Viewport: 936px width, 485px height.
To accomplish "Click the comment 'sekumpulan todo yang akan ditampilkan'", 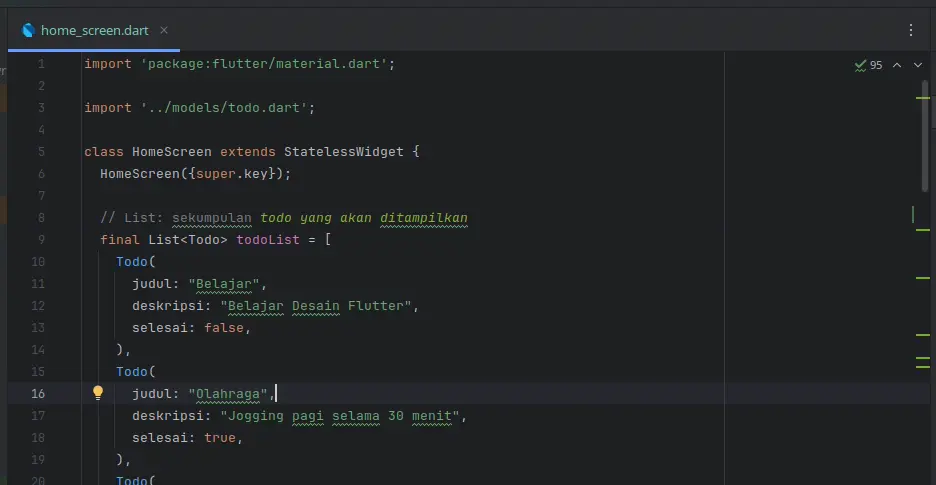I will 320,218.
